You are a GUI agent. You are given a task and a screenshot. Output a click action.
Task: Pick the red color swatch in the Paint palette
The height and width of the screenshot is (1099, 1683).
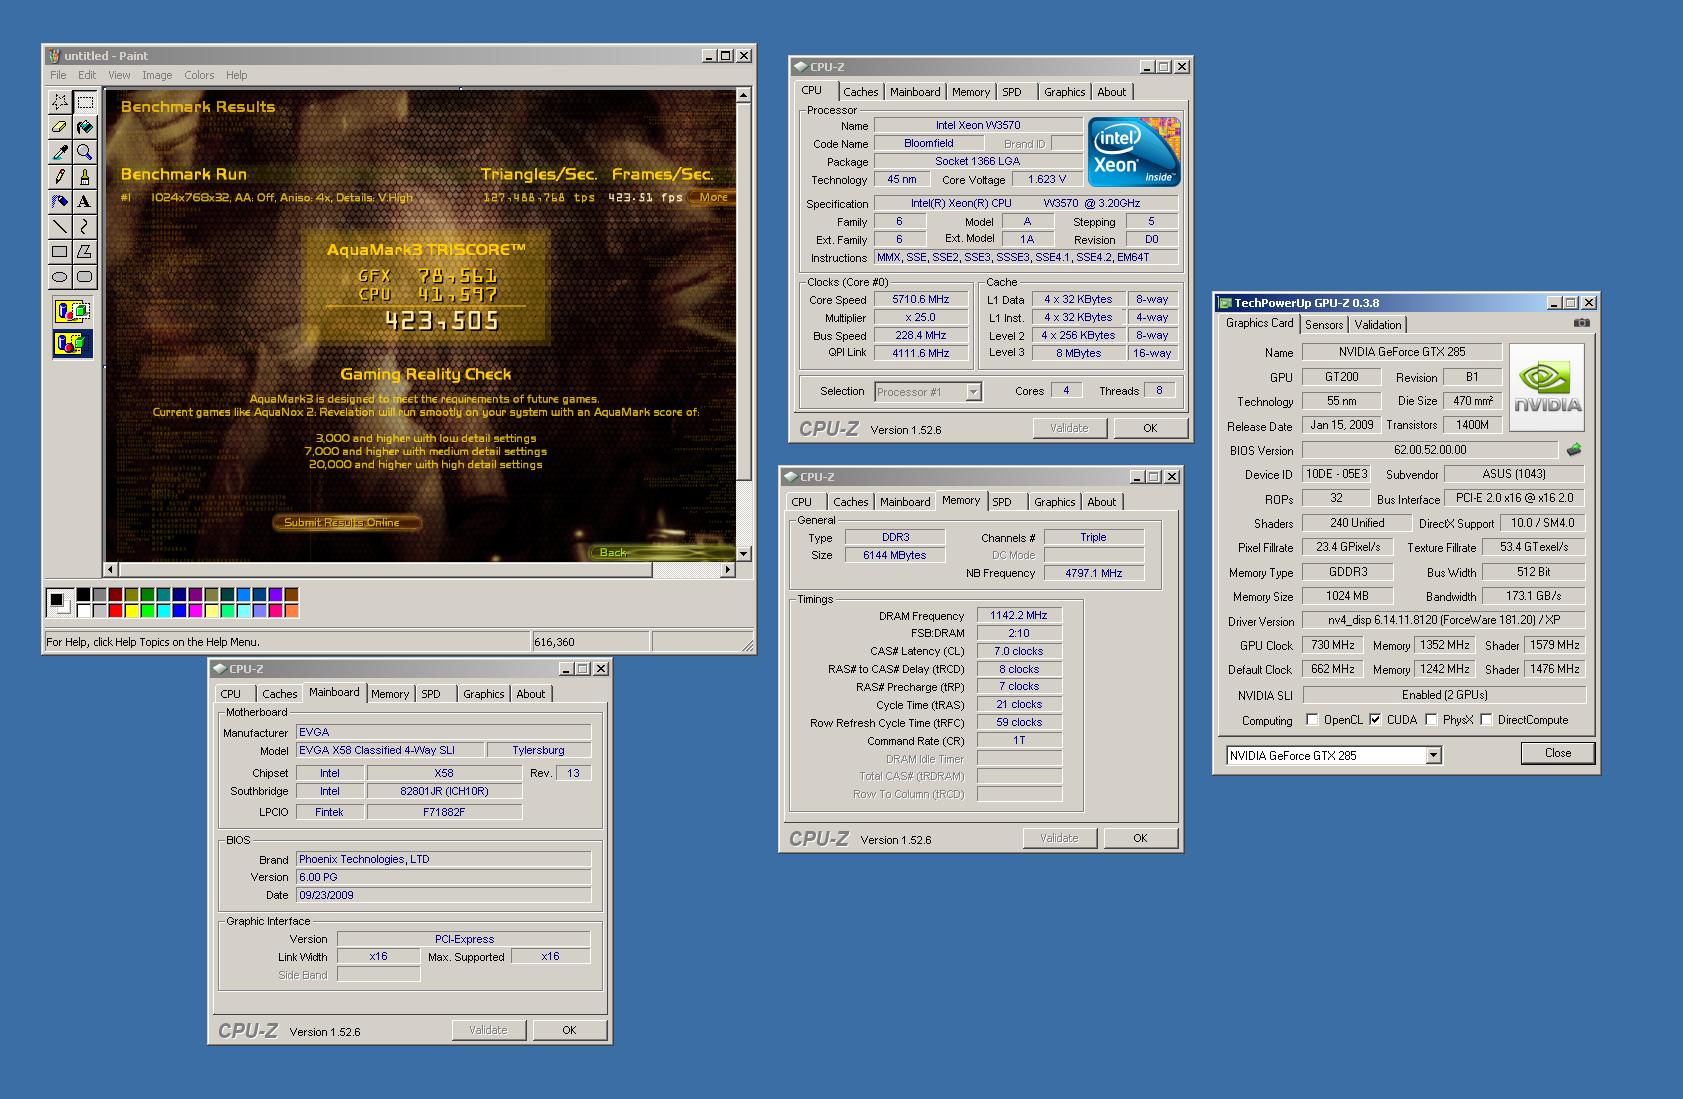116,611
